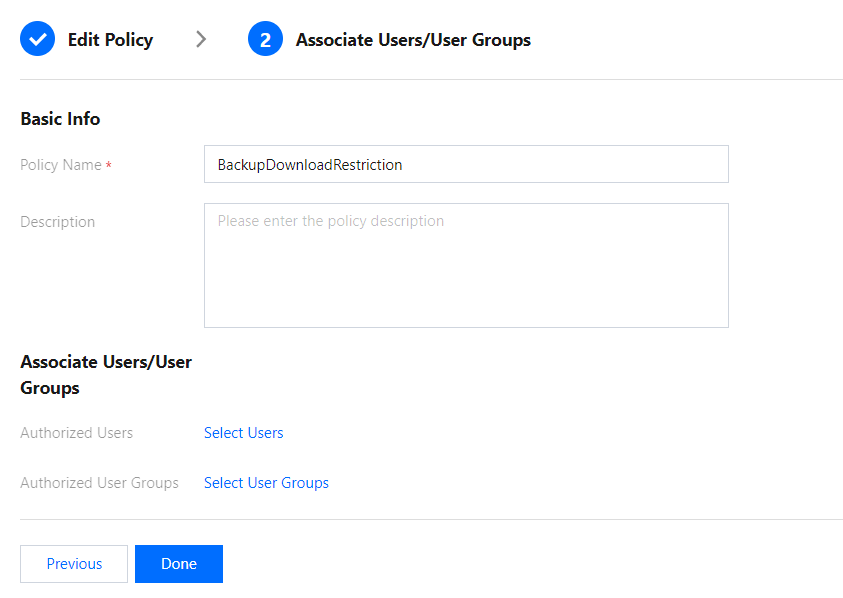Click inside the Description text area
This screenshot has width=843, height=598.
point(465,265)
